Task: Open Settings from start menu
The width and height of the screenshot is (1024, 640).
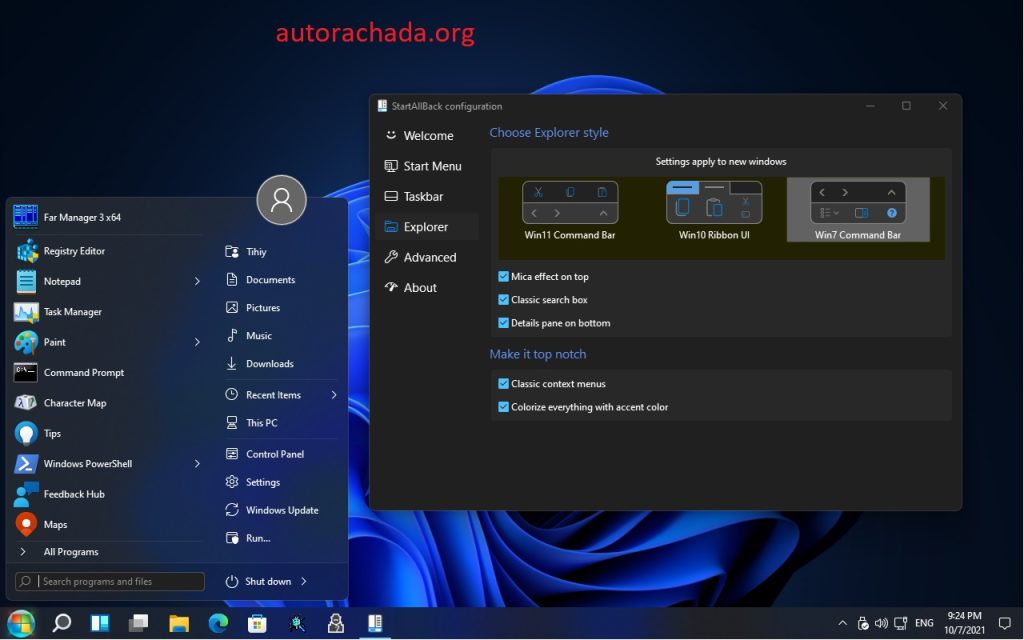Action: [281, 482]
